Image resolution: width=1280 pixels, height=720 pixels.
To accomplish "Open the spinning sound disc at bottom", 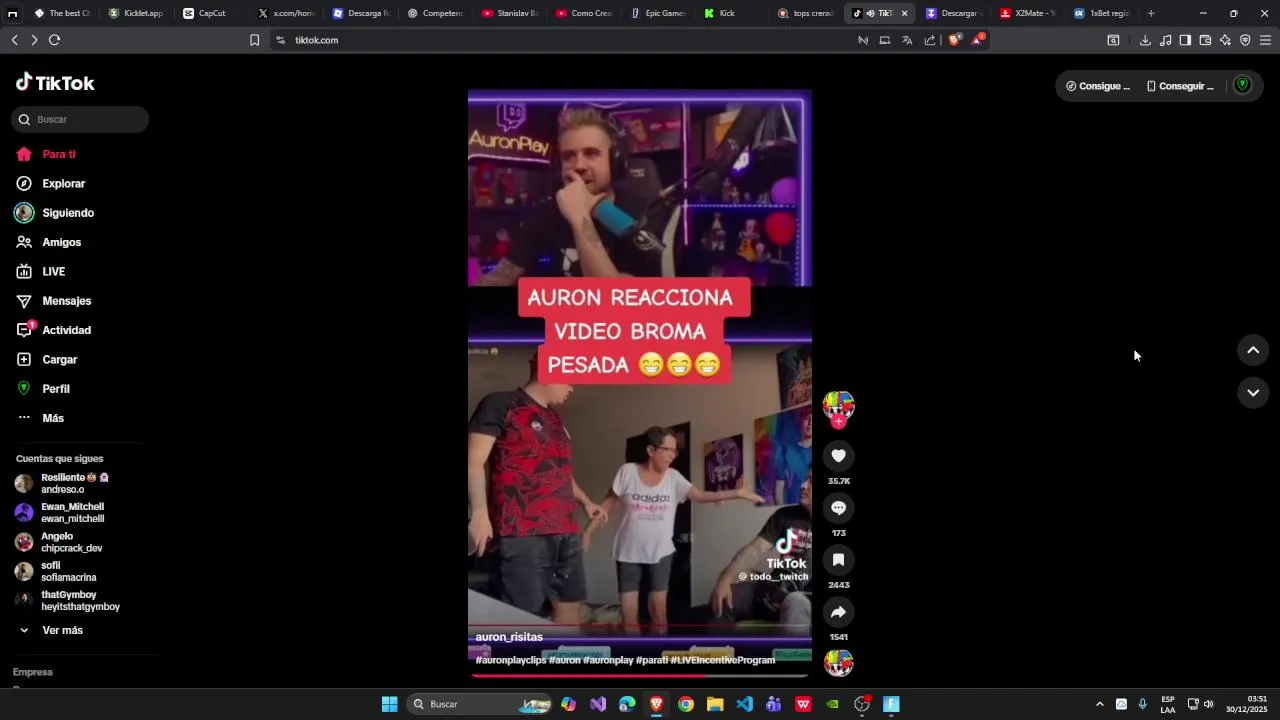I will tap(838, 663).
